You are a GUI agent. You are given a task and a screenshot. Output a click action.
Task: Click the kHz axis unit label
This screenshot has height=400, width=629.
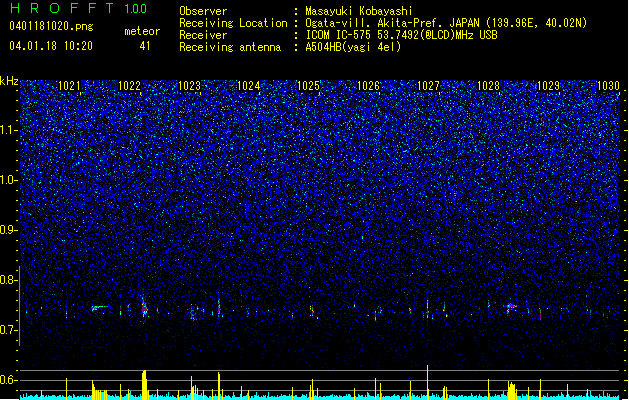(9, 81)
